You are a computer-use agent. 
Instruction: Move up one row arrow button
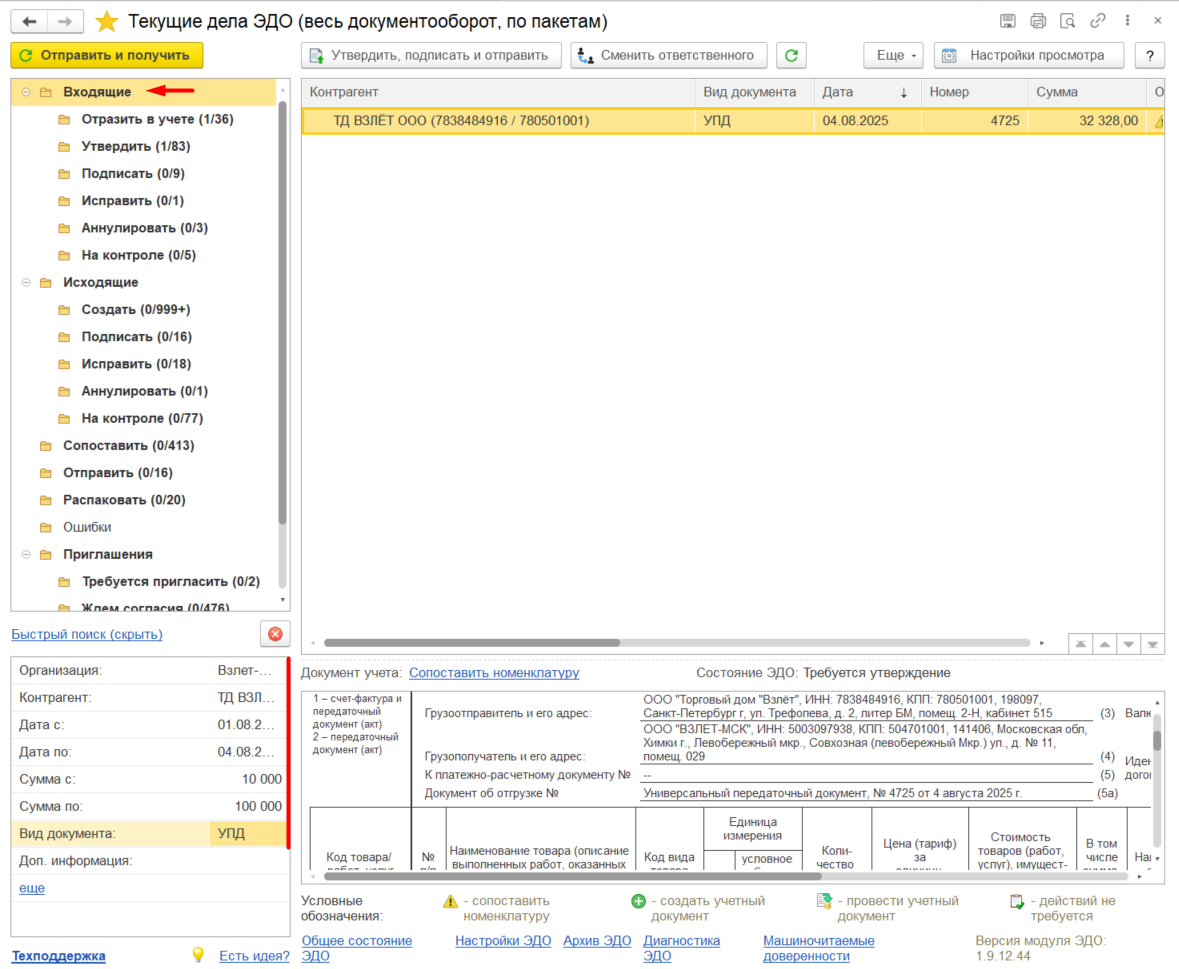(x=1105, y=643)
